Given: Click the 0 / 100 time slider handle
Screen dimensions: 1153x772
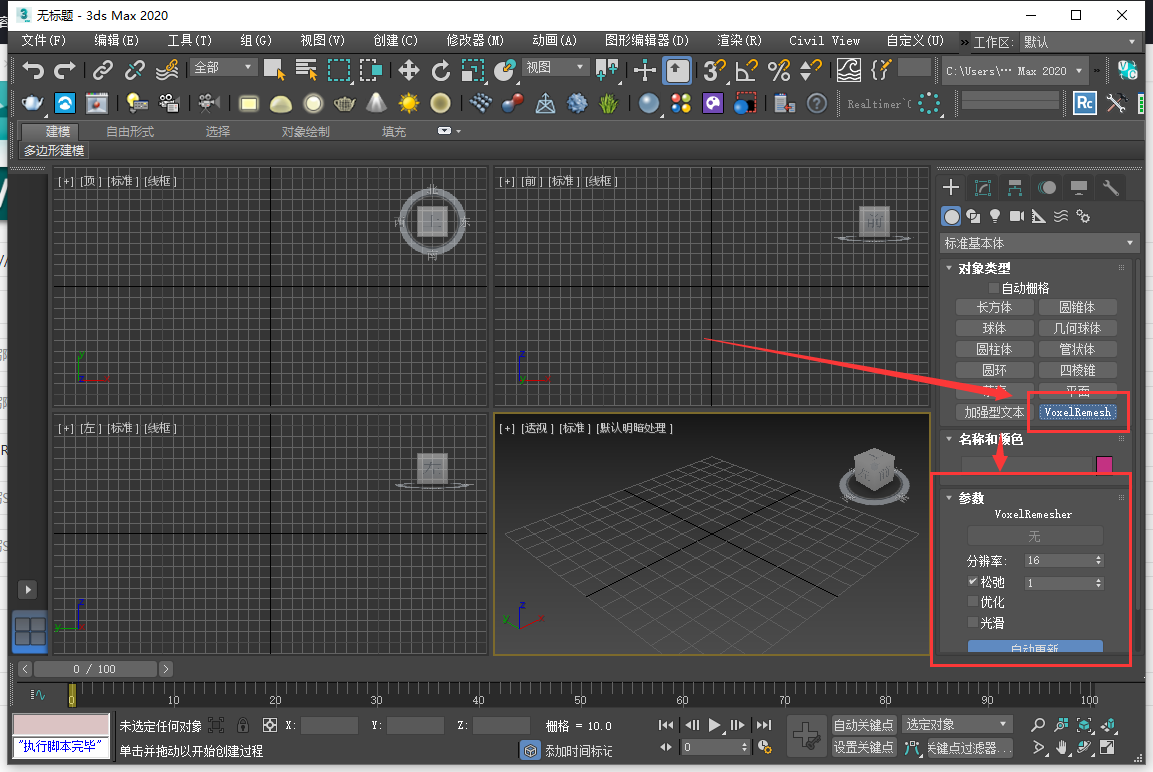Looking at the screenshot, I should coord(95,669).
